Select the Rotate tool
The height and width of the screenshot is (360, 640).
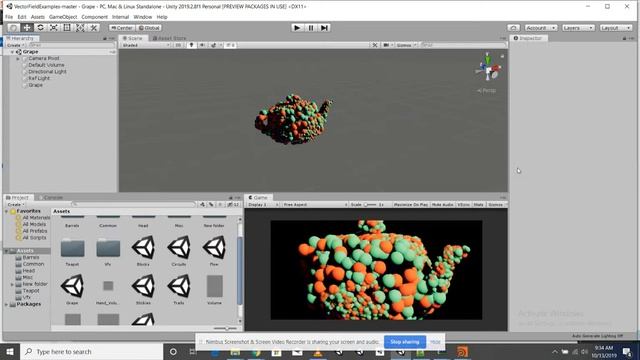click(x=40, y=27)
